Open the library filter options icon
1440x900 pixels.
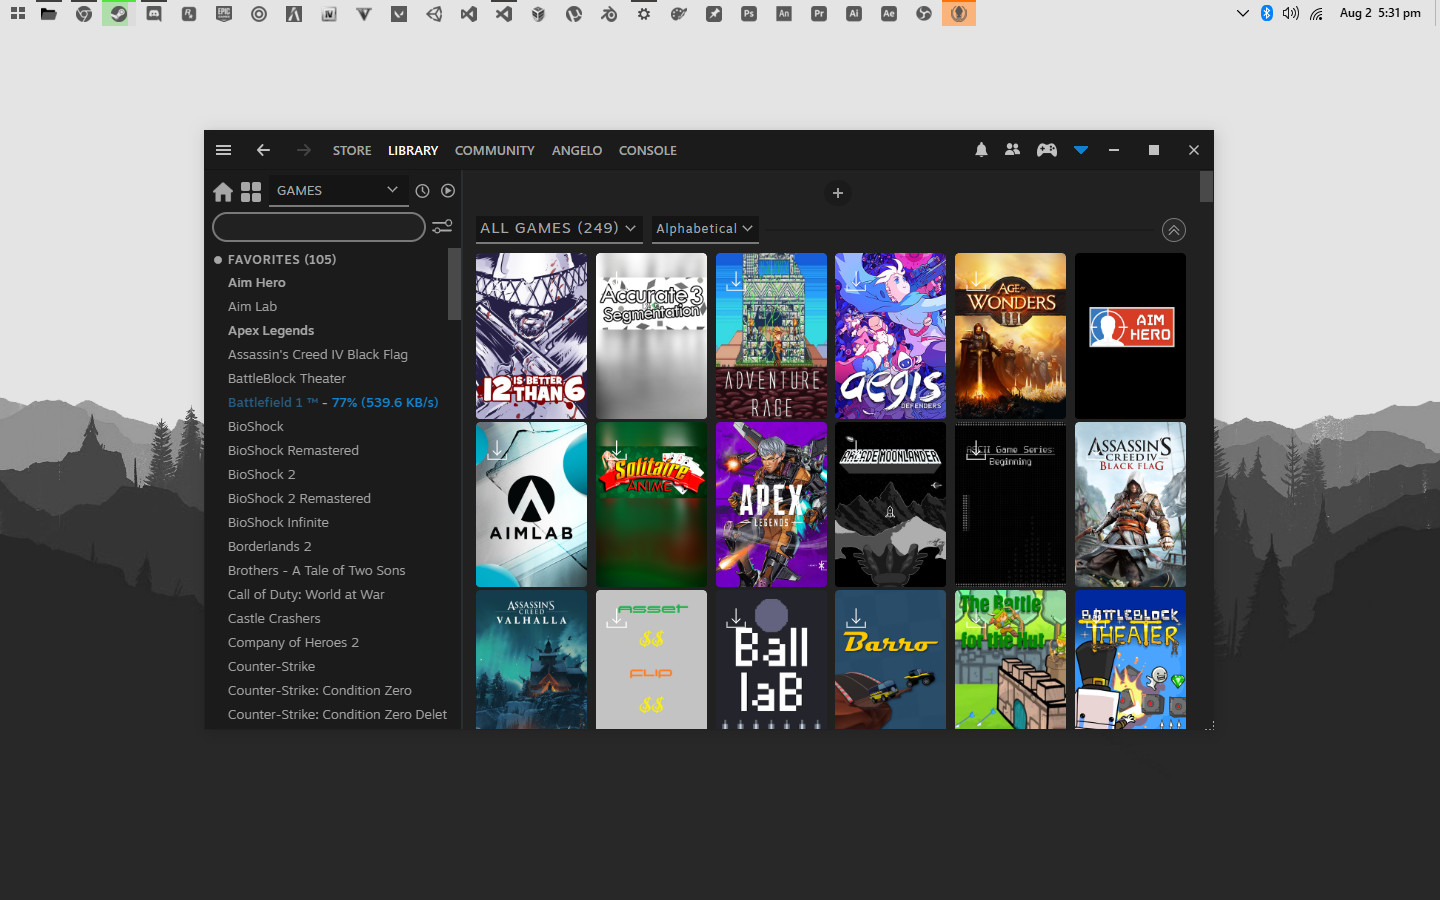click(x=442, y=227)
